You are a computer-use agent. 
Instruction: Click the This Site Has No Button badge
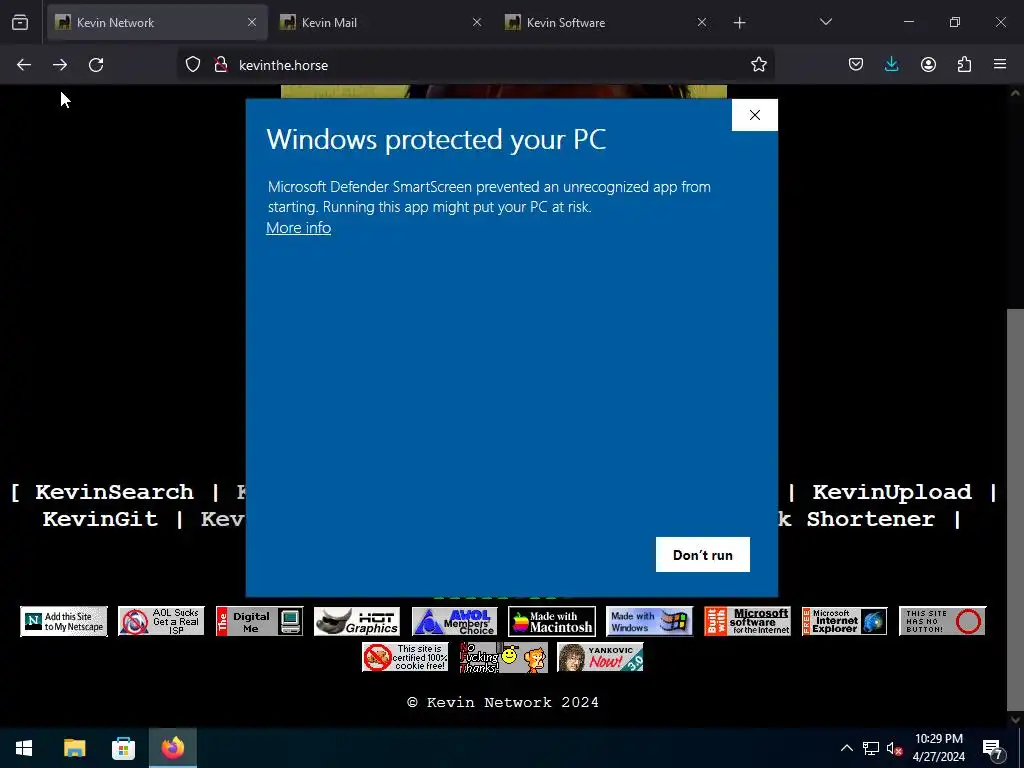point(942,621)
